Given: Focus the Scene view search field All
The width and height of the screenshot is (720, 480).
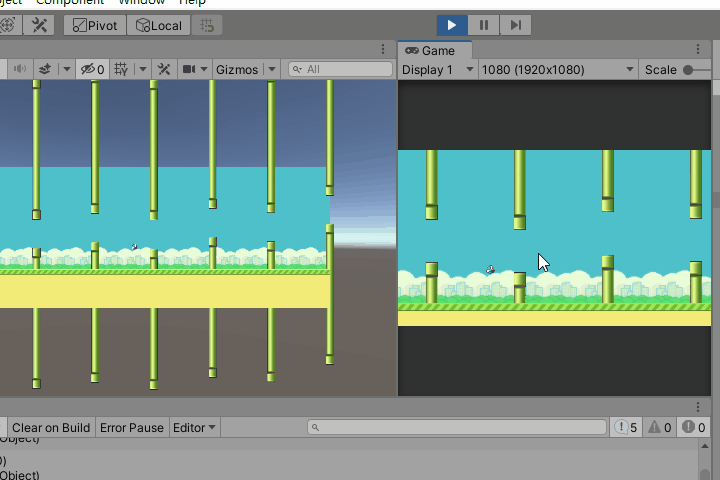Looking at the screenshot, I should click(x=340, y=69).
